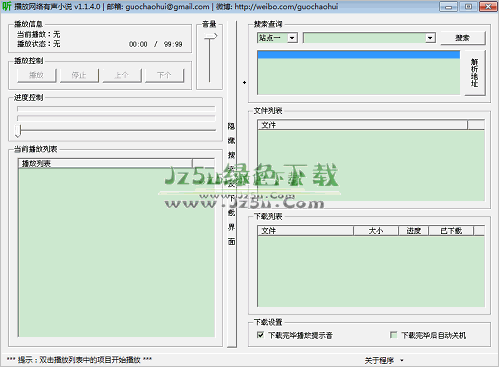This screenshot has width=499, height=367.
Task: Click the playback progress slider thumb
Action: [18, 131]
